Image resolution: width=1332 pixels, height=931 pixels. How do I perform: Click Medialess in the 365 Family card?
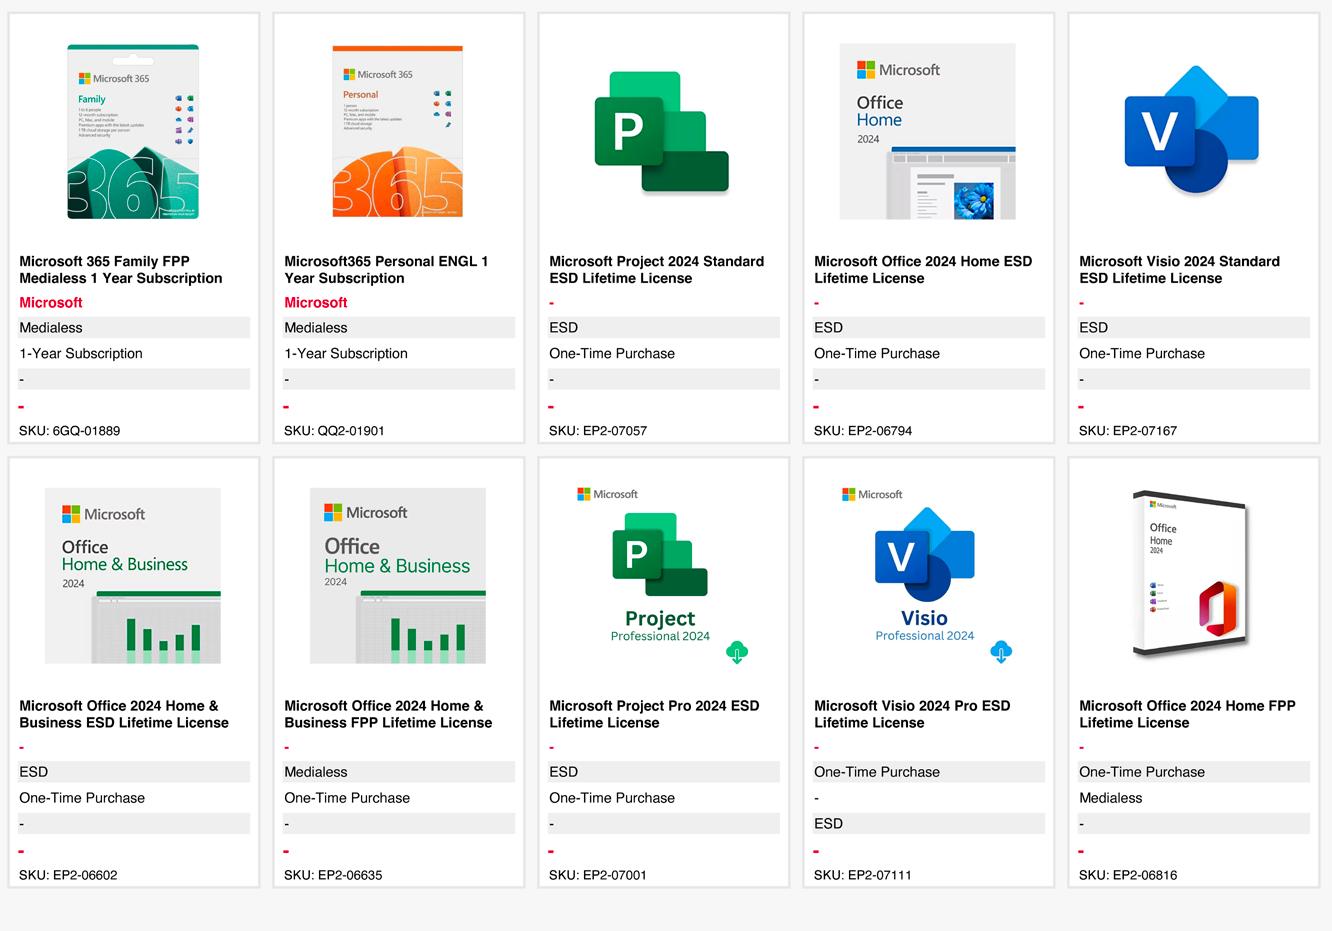click(51, 328)
